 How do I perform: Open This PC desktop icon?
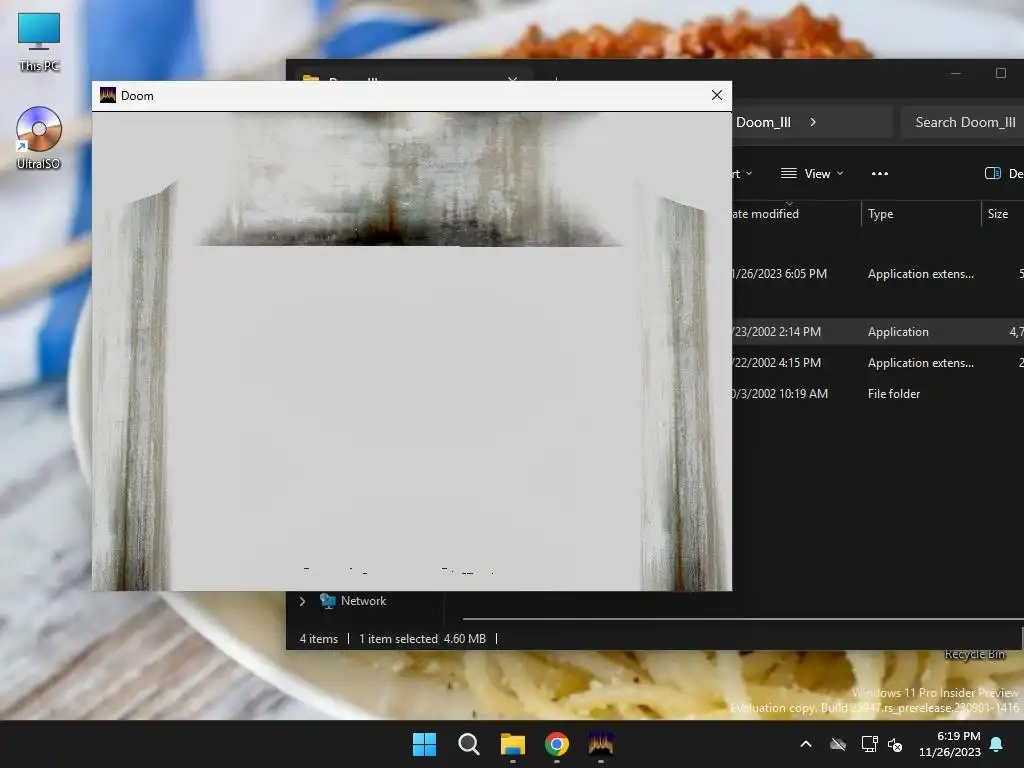click(x=39, y=41)
